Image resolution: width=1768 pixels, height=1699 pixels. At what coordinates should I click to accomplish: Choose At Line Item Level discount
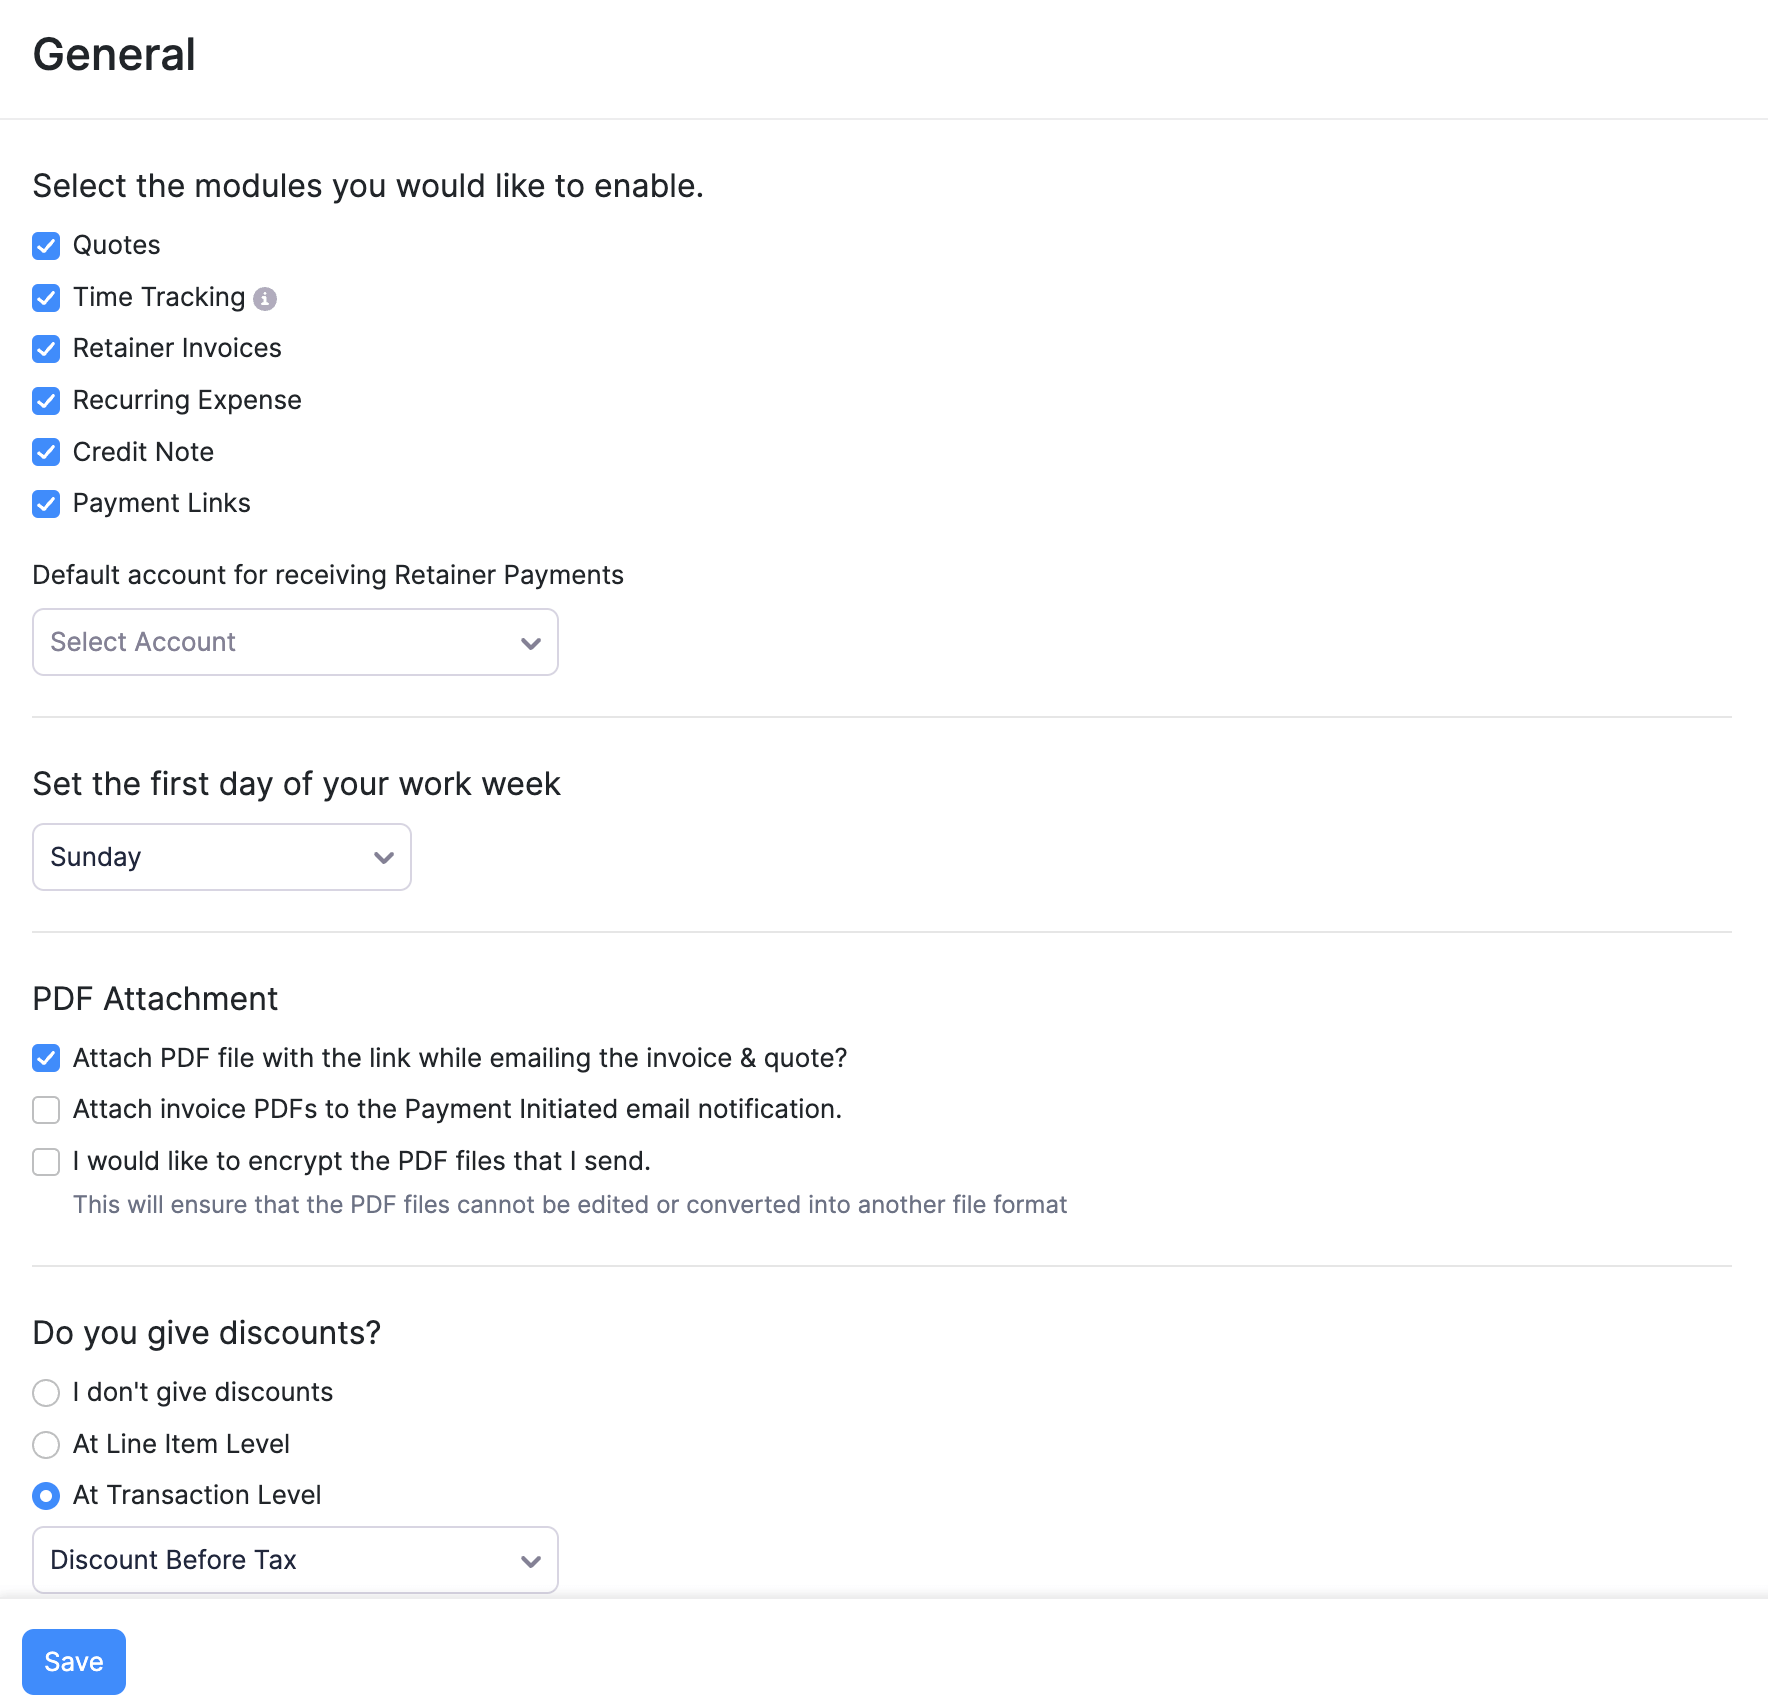pyautogui.click(x=46, y=1445)
